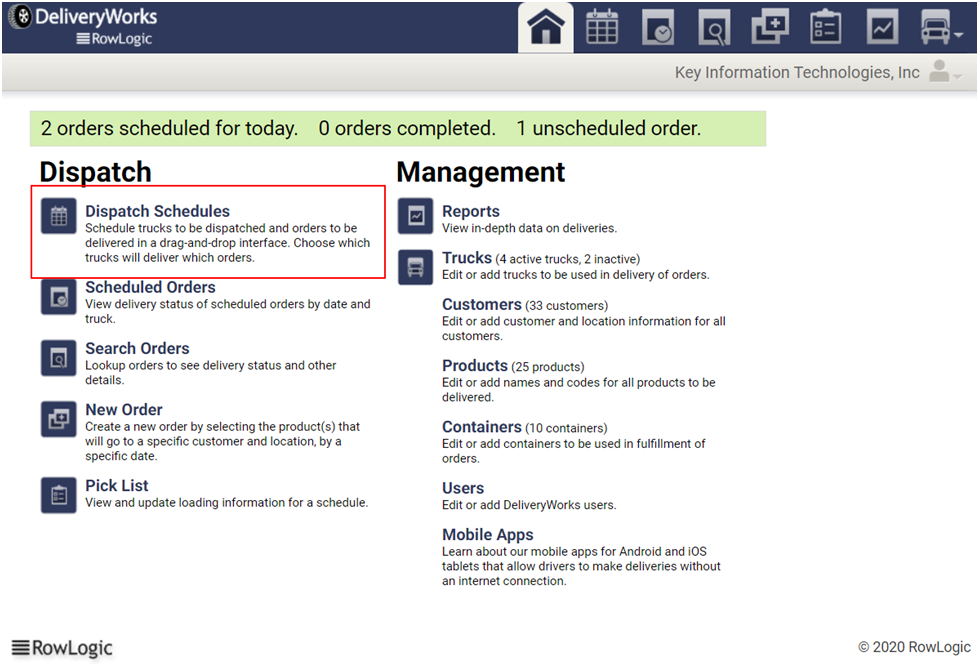The height and width of the screenshot is (672, 979).
Task: Click the RowLogic footer logo
Action: point(62,648)
